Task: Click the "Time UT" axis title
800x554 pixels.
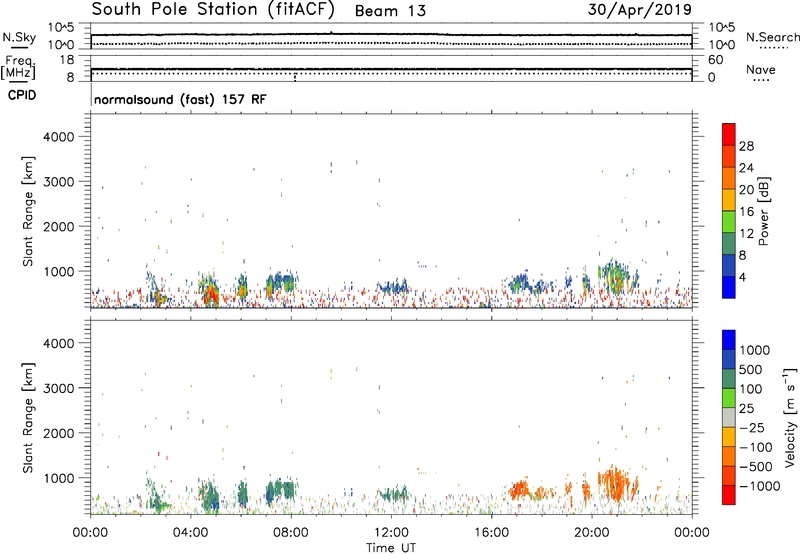Action: (x=391, y=547)
